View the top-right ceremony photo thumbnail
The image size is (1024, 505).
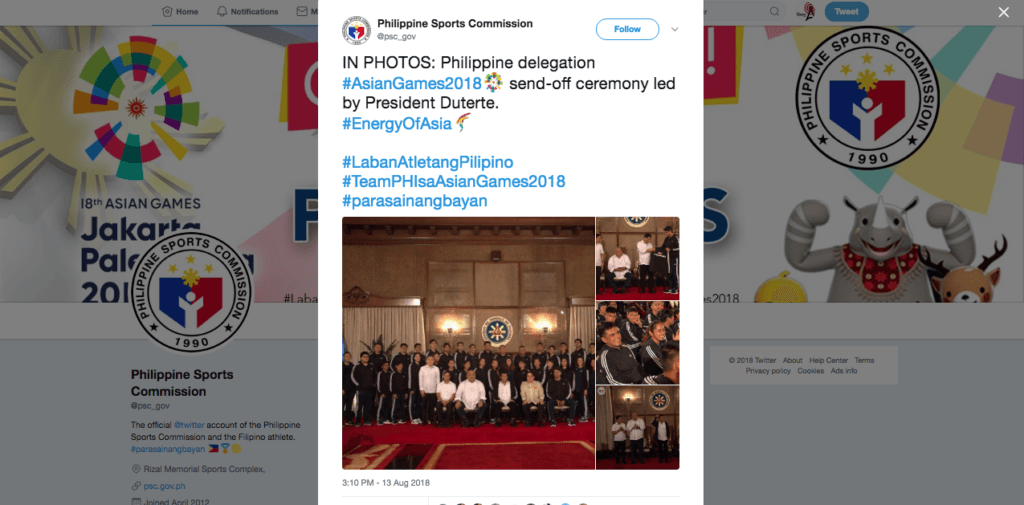pos(637,258)
